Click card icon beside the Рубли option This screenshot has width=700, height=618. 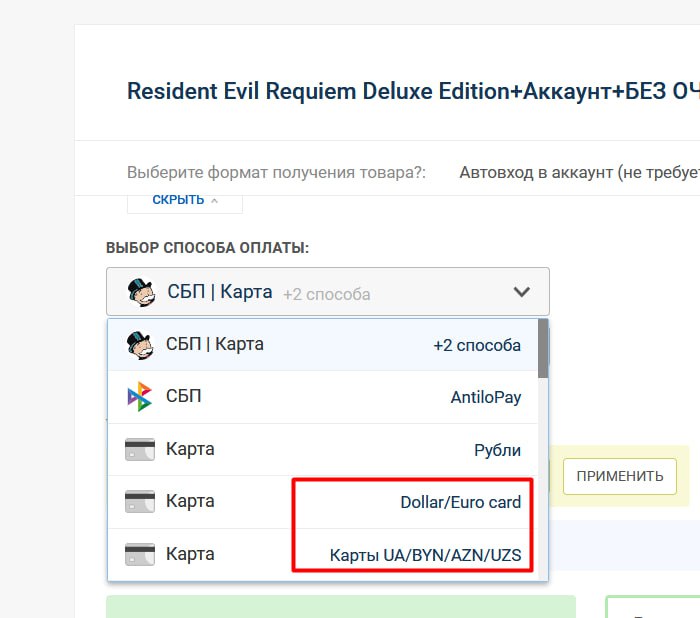140,450
